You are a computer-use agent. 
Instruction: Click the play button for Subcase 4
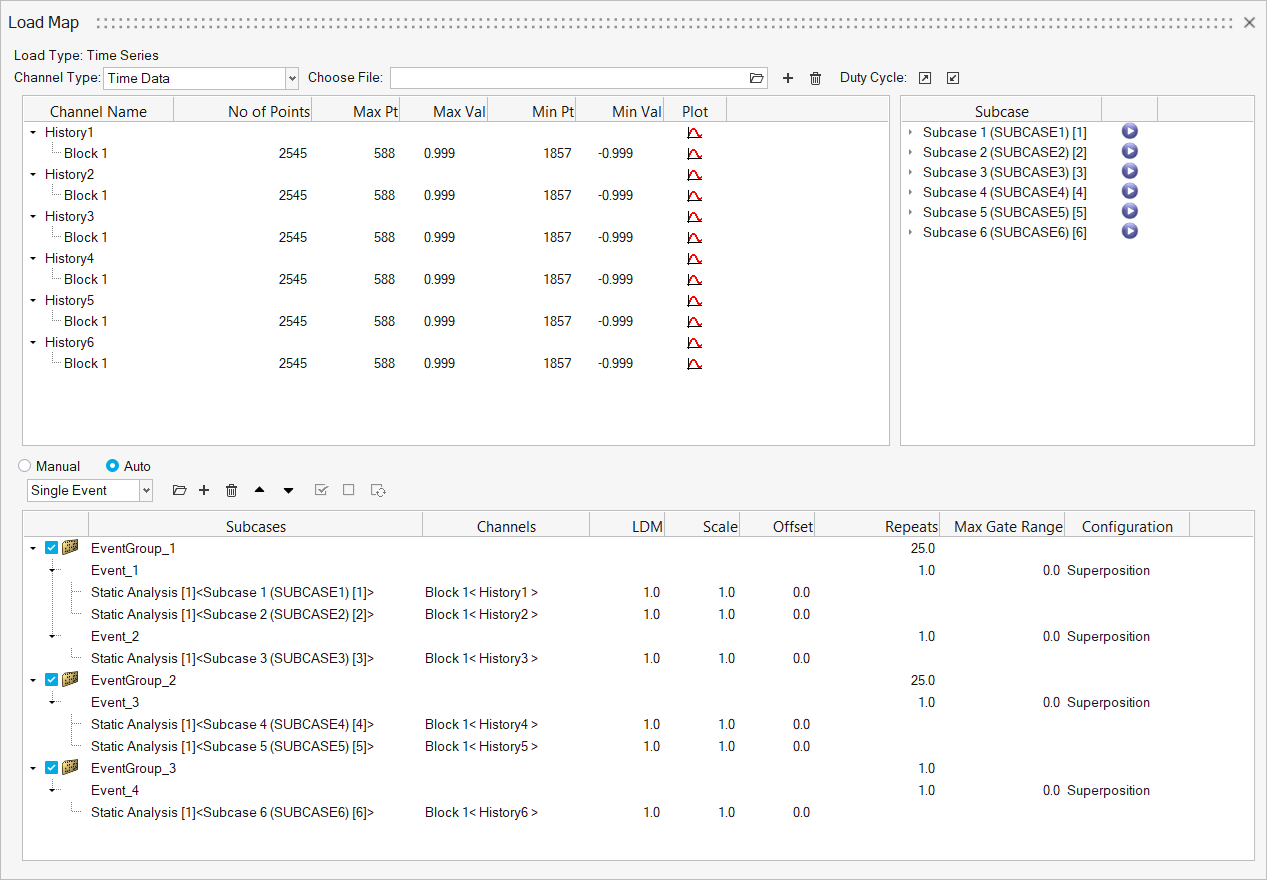1130,192
